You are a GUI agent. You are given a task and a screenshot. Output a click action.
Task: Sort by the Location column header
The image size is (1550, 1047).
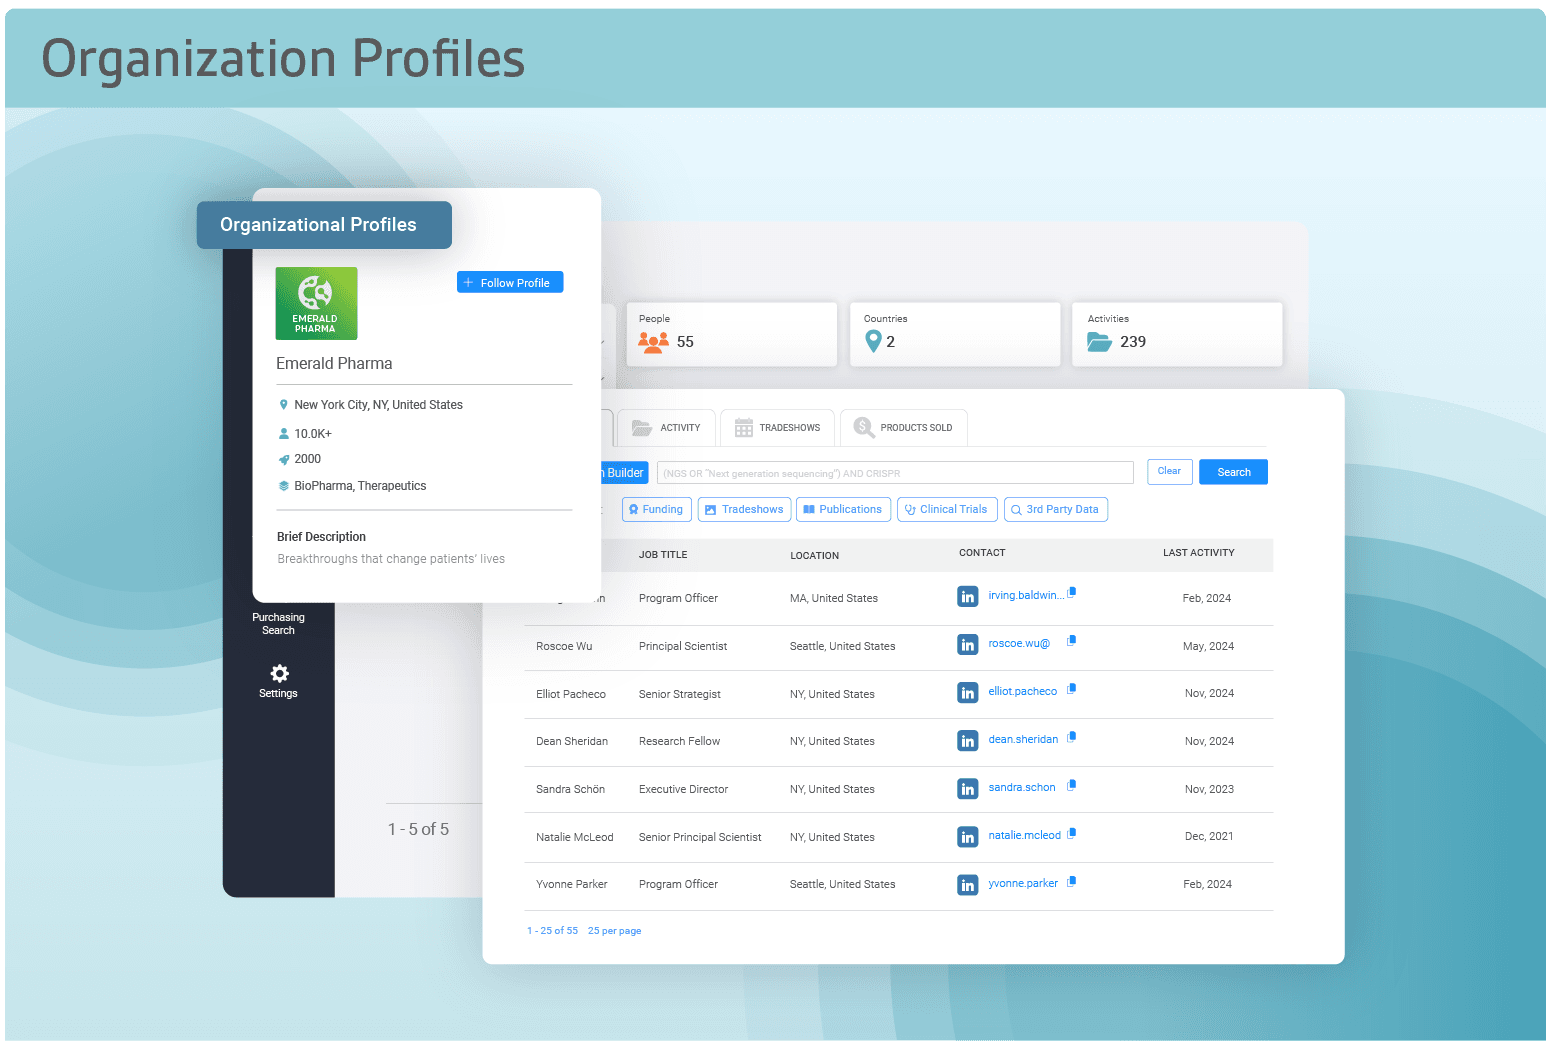pyautogui.click(x=815, y=555)
